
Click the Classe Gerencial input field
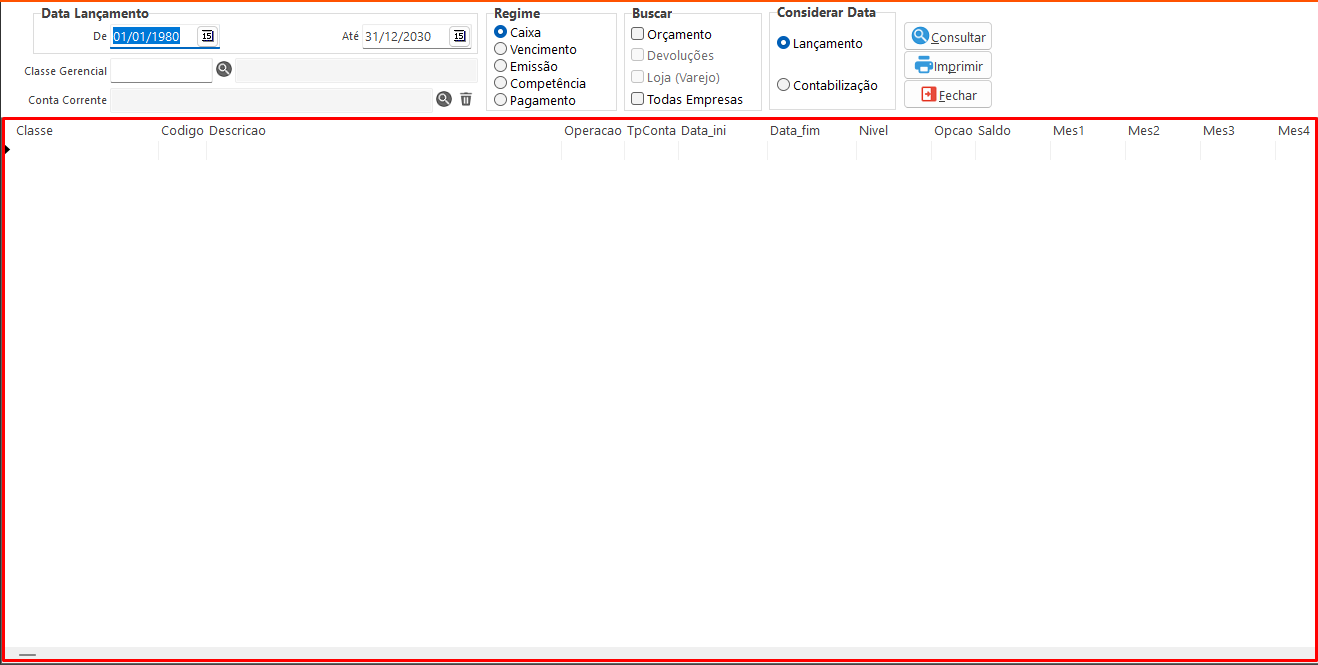161,70
